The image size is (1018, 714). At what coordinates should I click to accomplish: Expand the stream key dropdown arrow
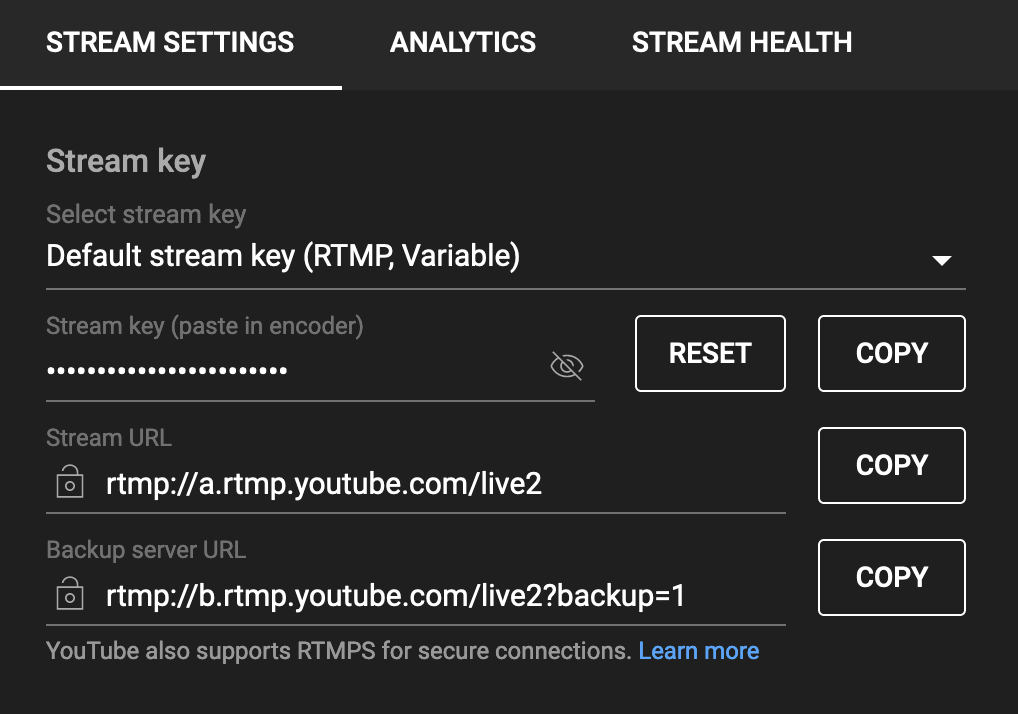940,260
